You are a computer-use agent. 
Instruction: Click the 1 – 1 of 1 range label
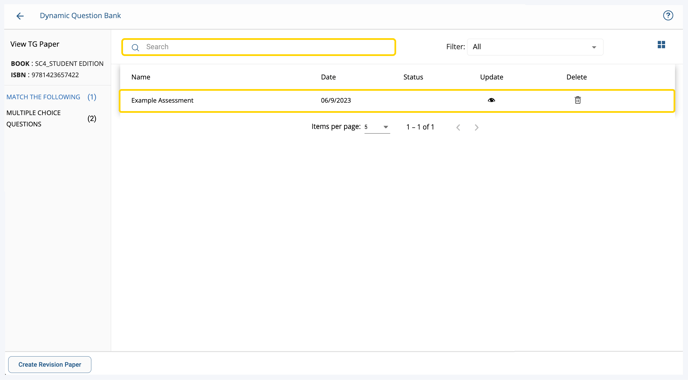420,127
